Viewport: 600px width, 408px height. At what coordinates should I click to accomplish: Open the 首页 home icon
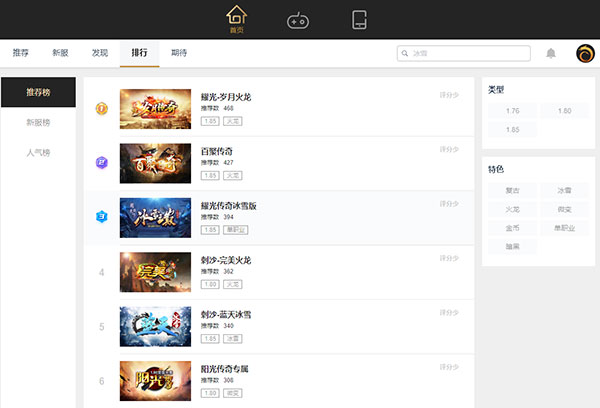[236, 19]
